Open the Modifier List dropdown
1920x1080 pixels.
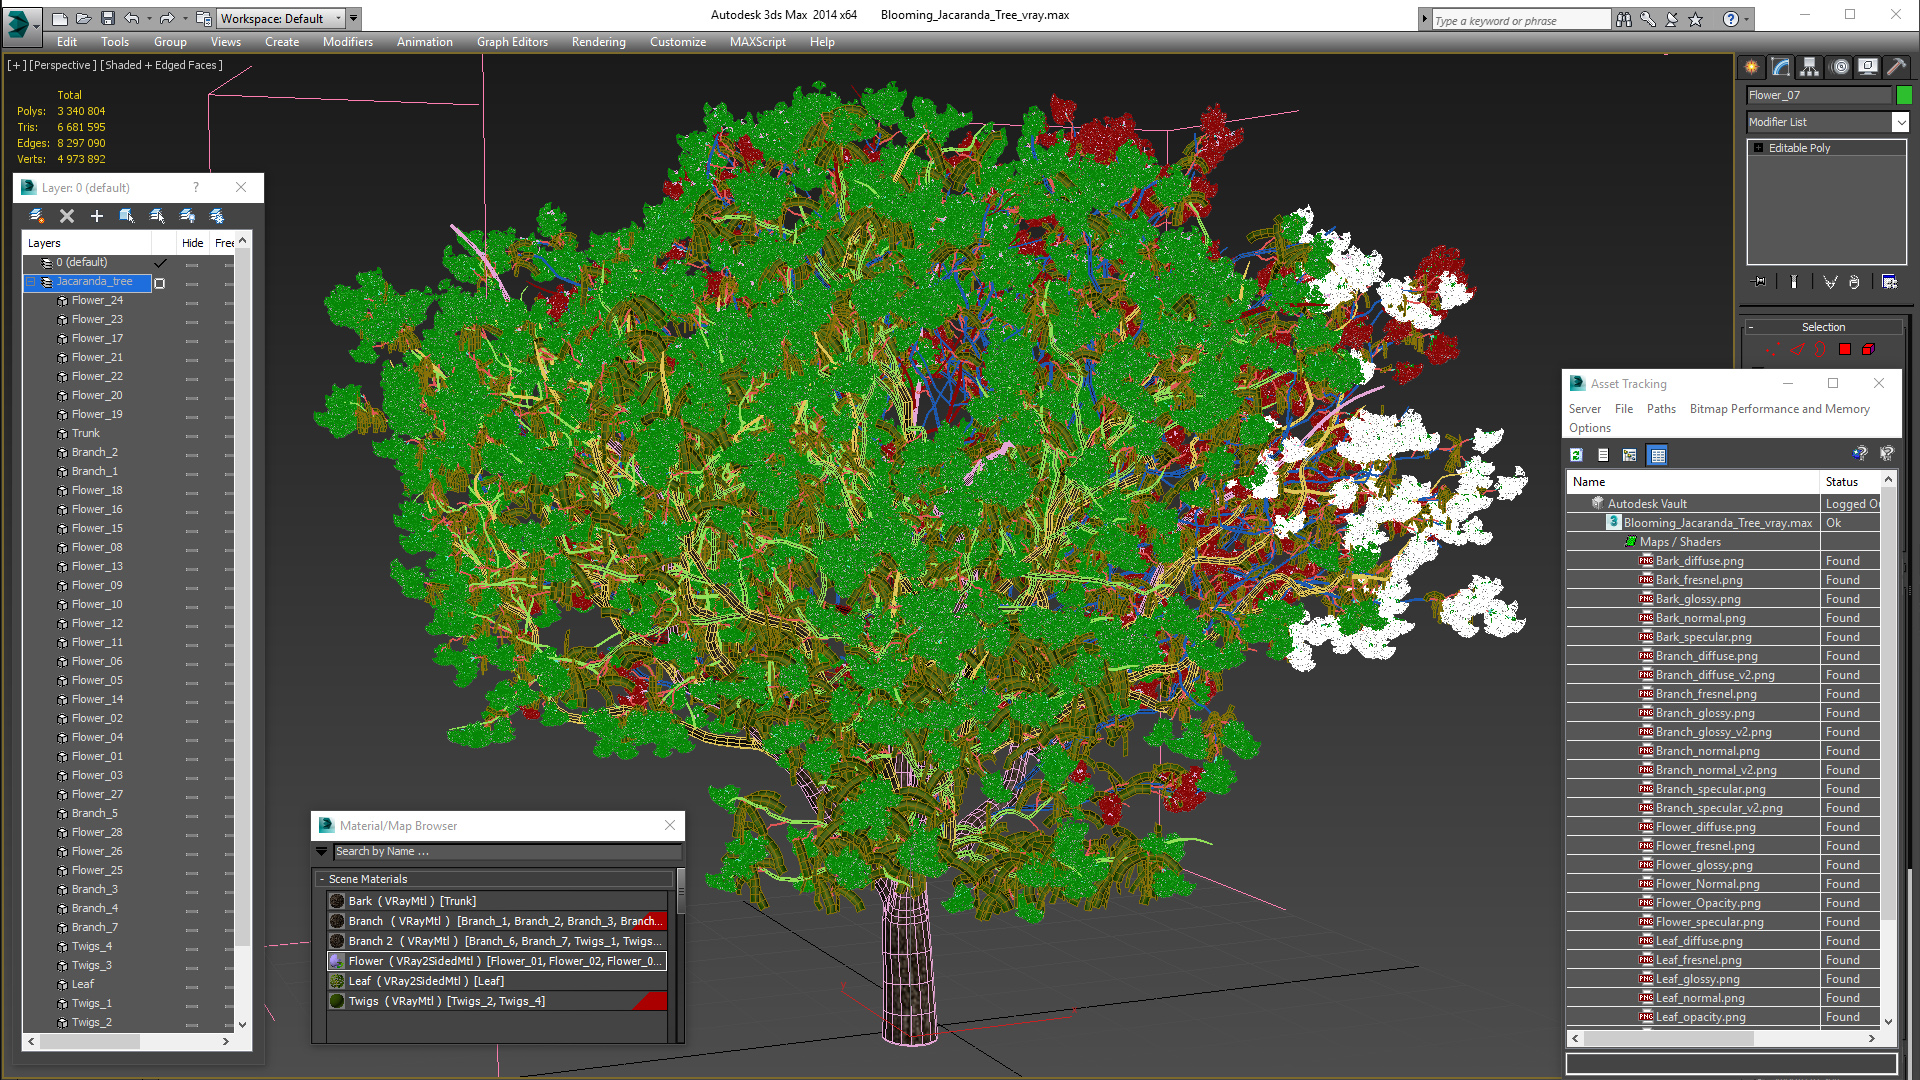tap(1900, 122)
